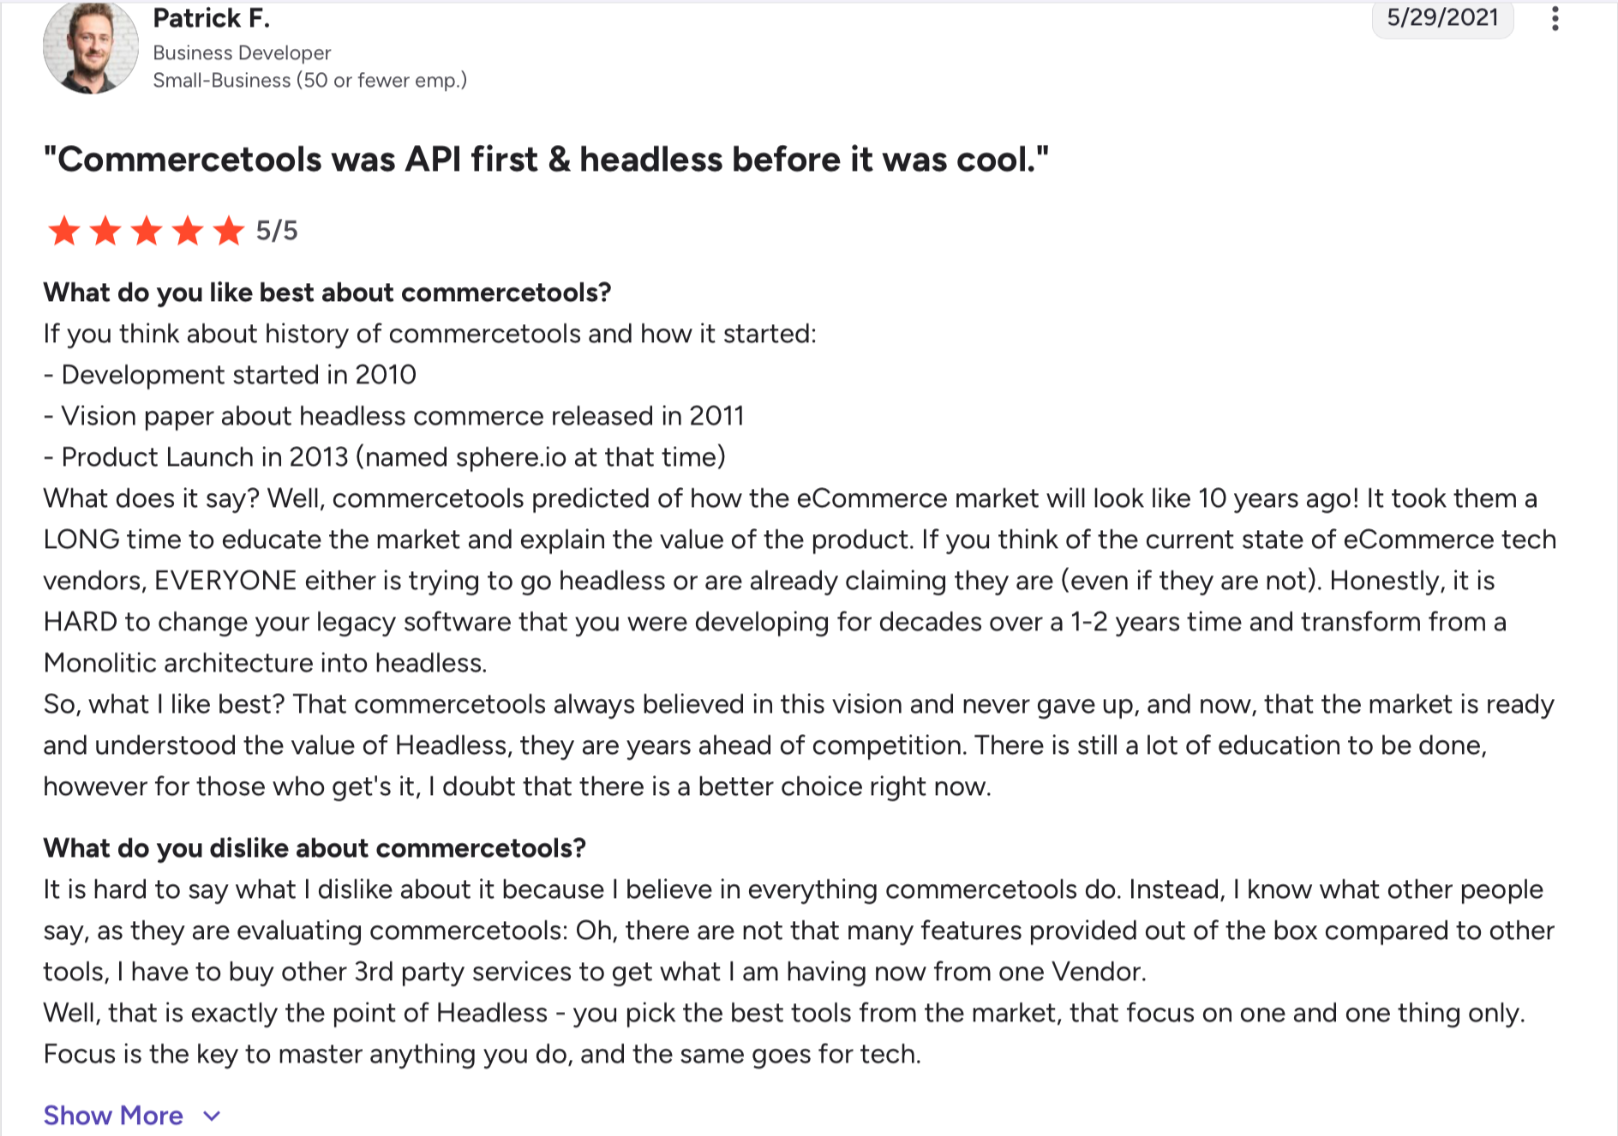
Task: Click the third rating star
Action: pyautogui.click(x=146, y=231)
